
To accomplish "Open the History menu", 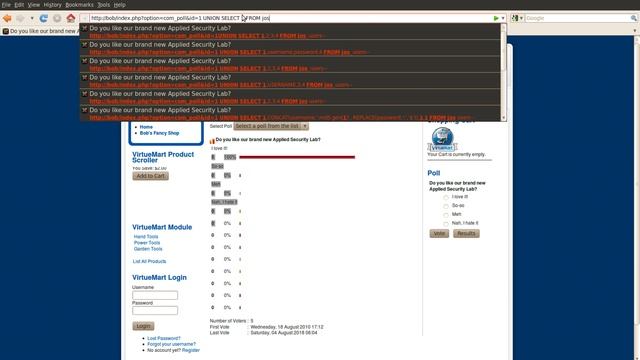I will tap(52, 5).
